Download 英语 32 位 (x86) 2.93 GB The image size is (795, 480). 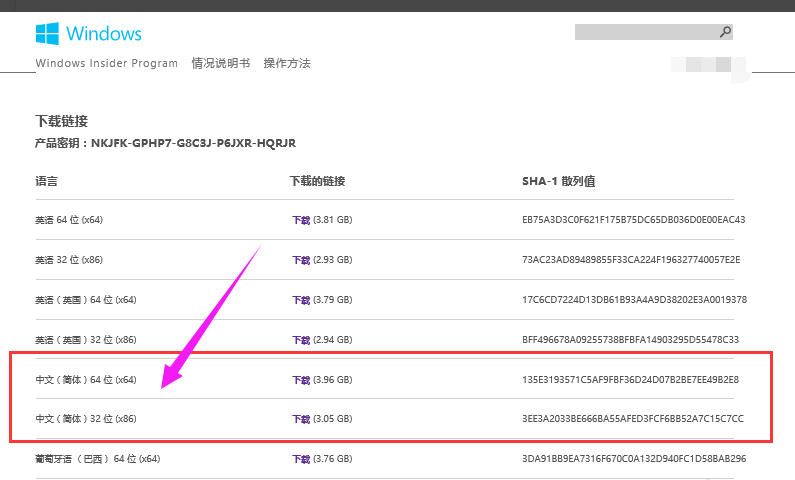pos(301,259)
